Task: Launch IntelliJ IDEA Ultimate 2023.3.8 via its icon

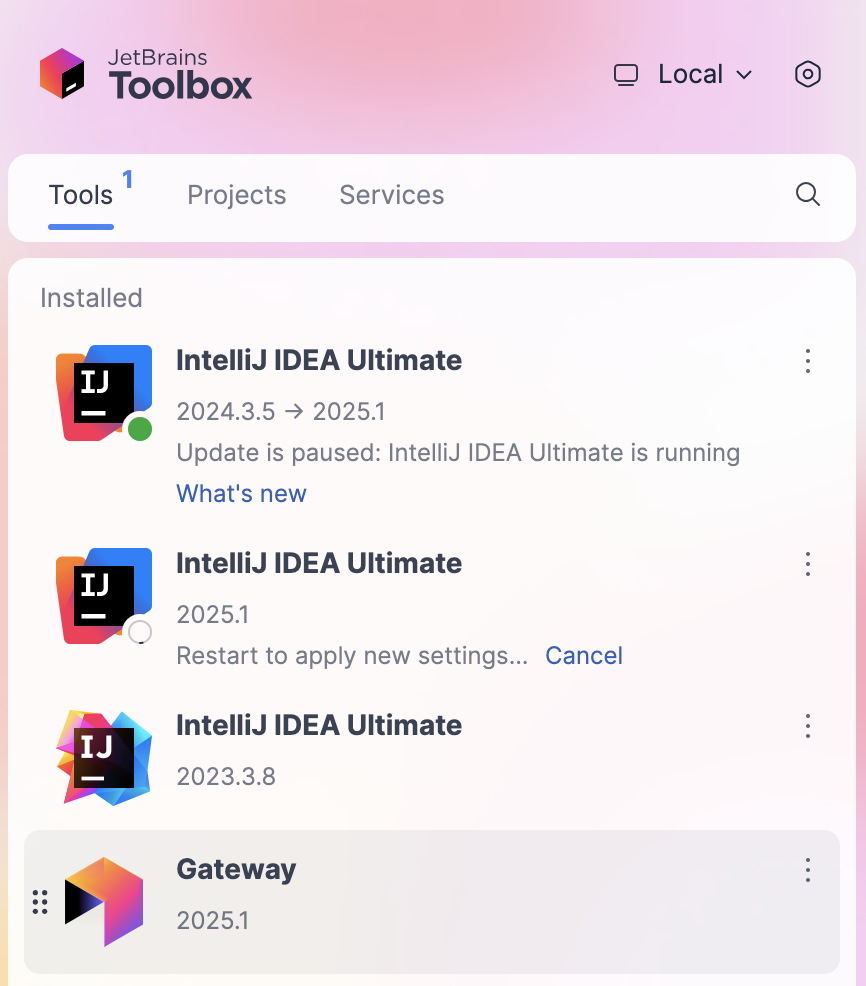Action: (x=104, y=757)
